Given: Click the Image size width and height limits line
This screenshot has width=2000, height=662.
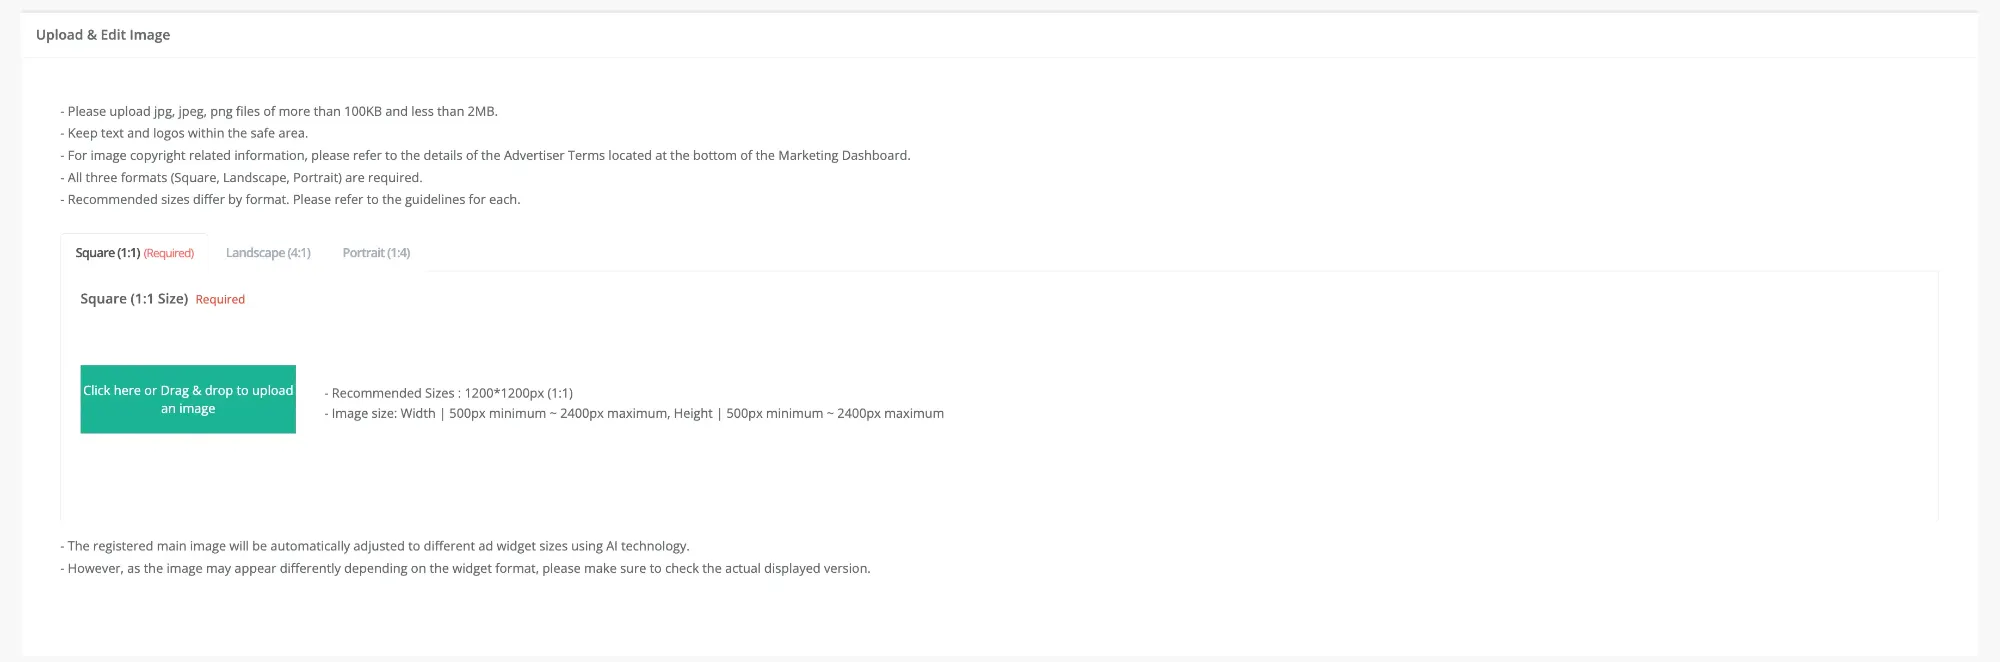Looking at the screenshot, I should click(x=637, y=414).
